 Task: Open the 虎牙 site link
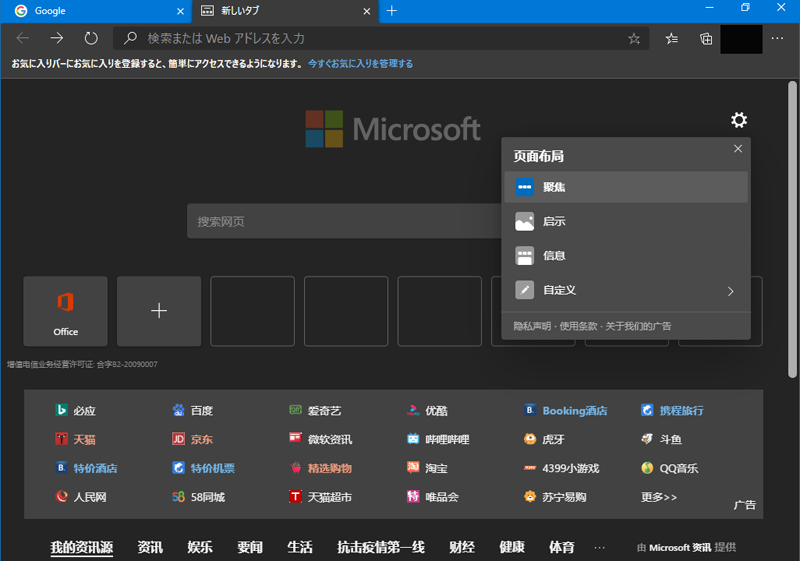point(544,439)
